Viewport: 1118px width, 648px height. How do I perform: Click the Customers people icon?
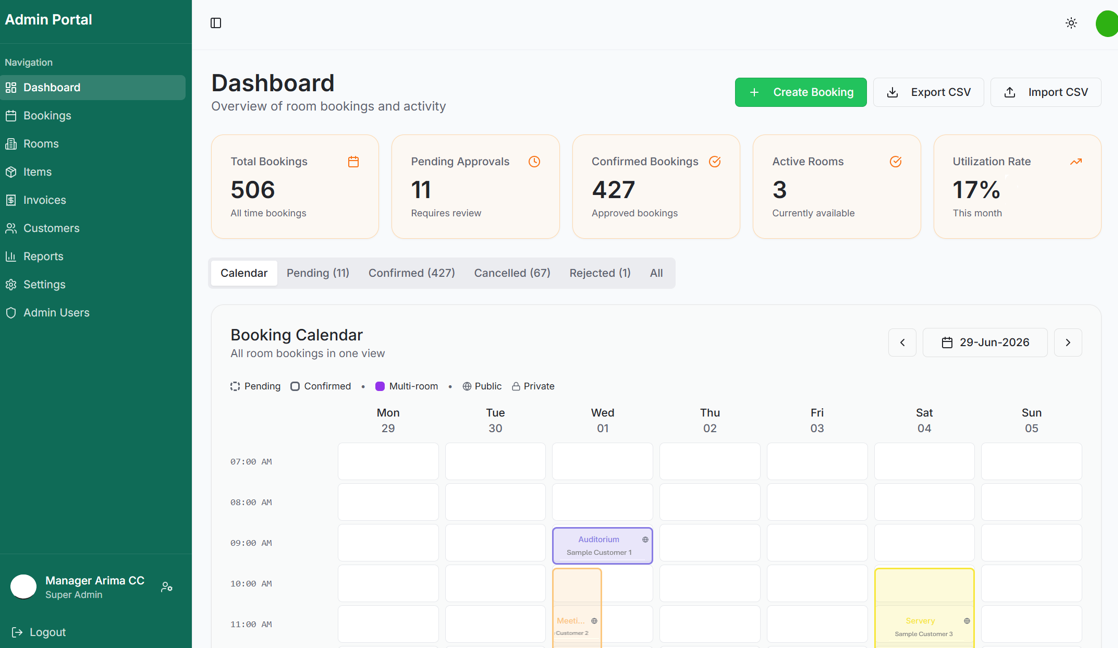point(11,228)
